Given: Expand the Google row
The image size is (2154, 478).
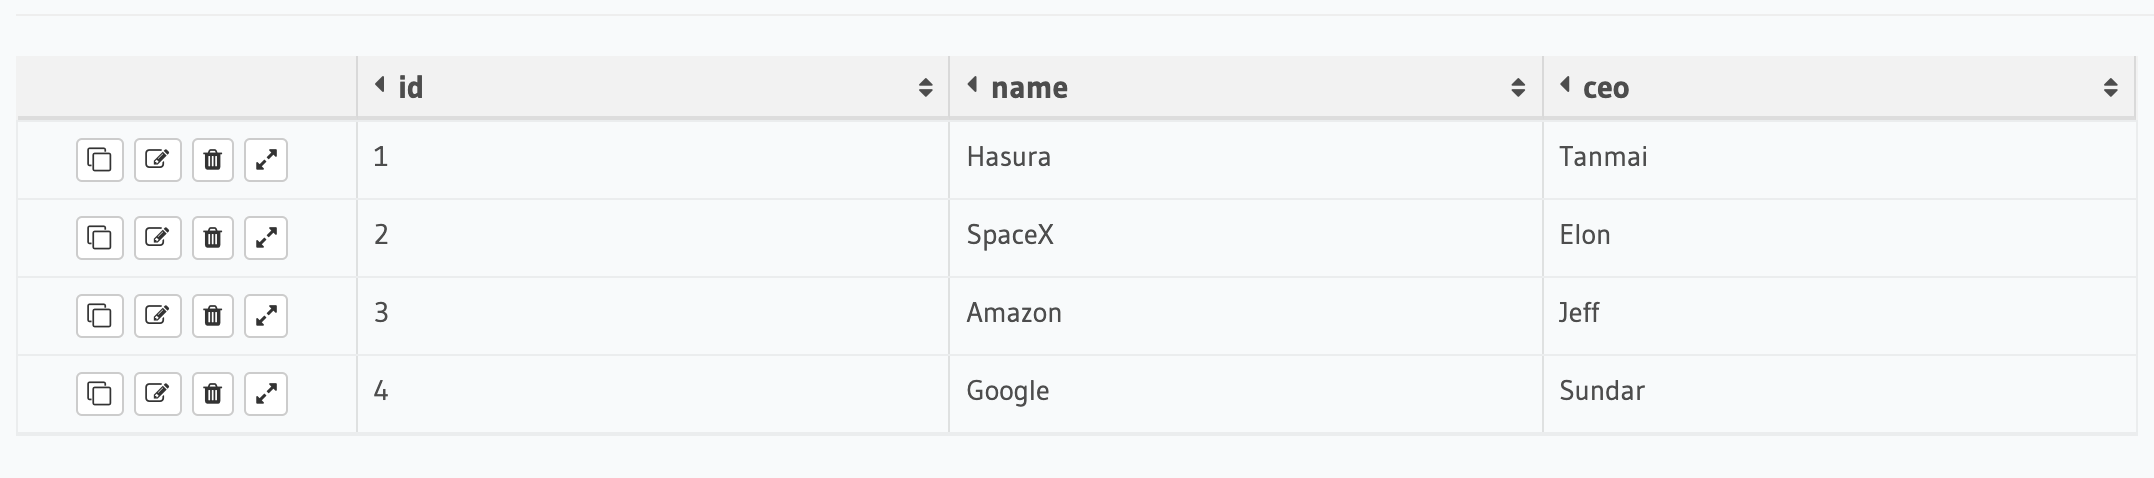Looking at the screenshot, I should (x=266, y=394).
